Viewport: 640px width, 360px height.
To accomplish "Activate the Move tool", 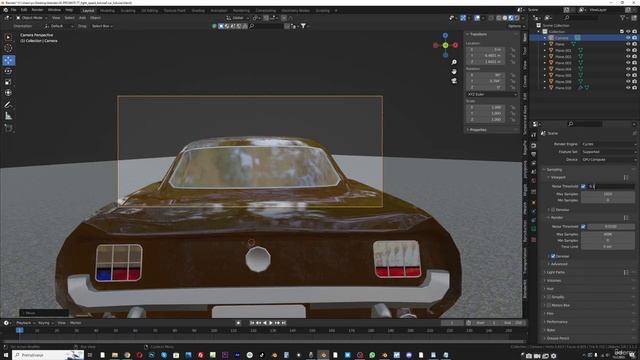I will pyautogui.click(x=8, y=60).
